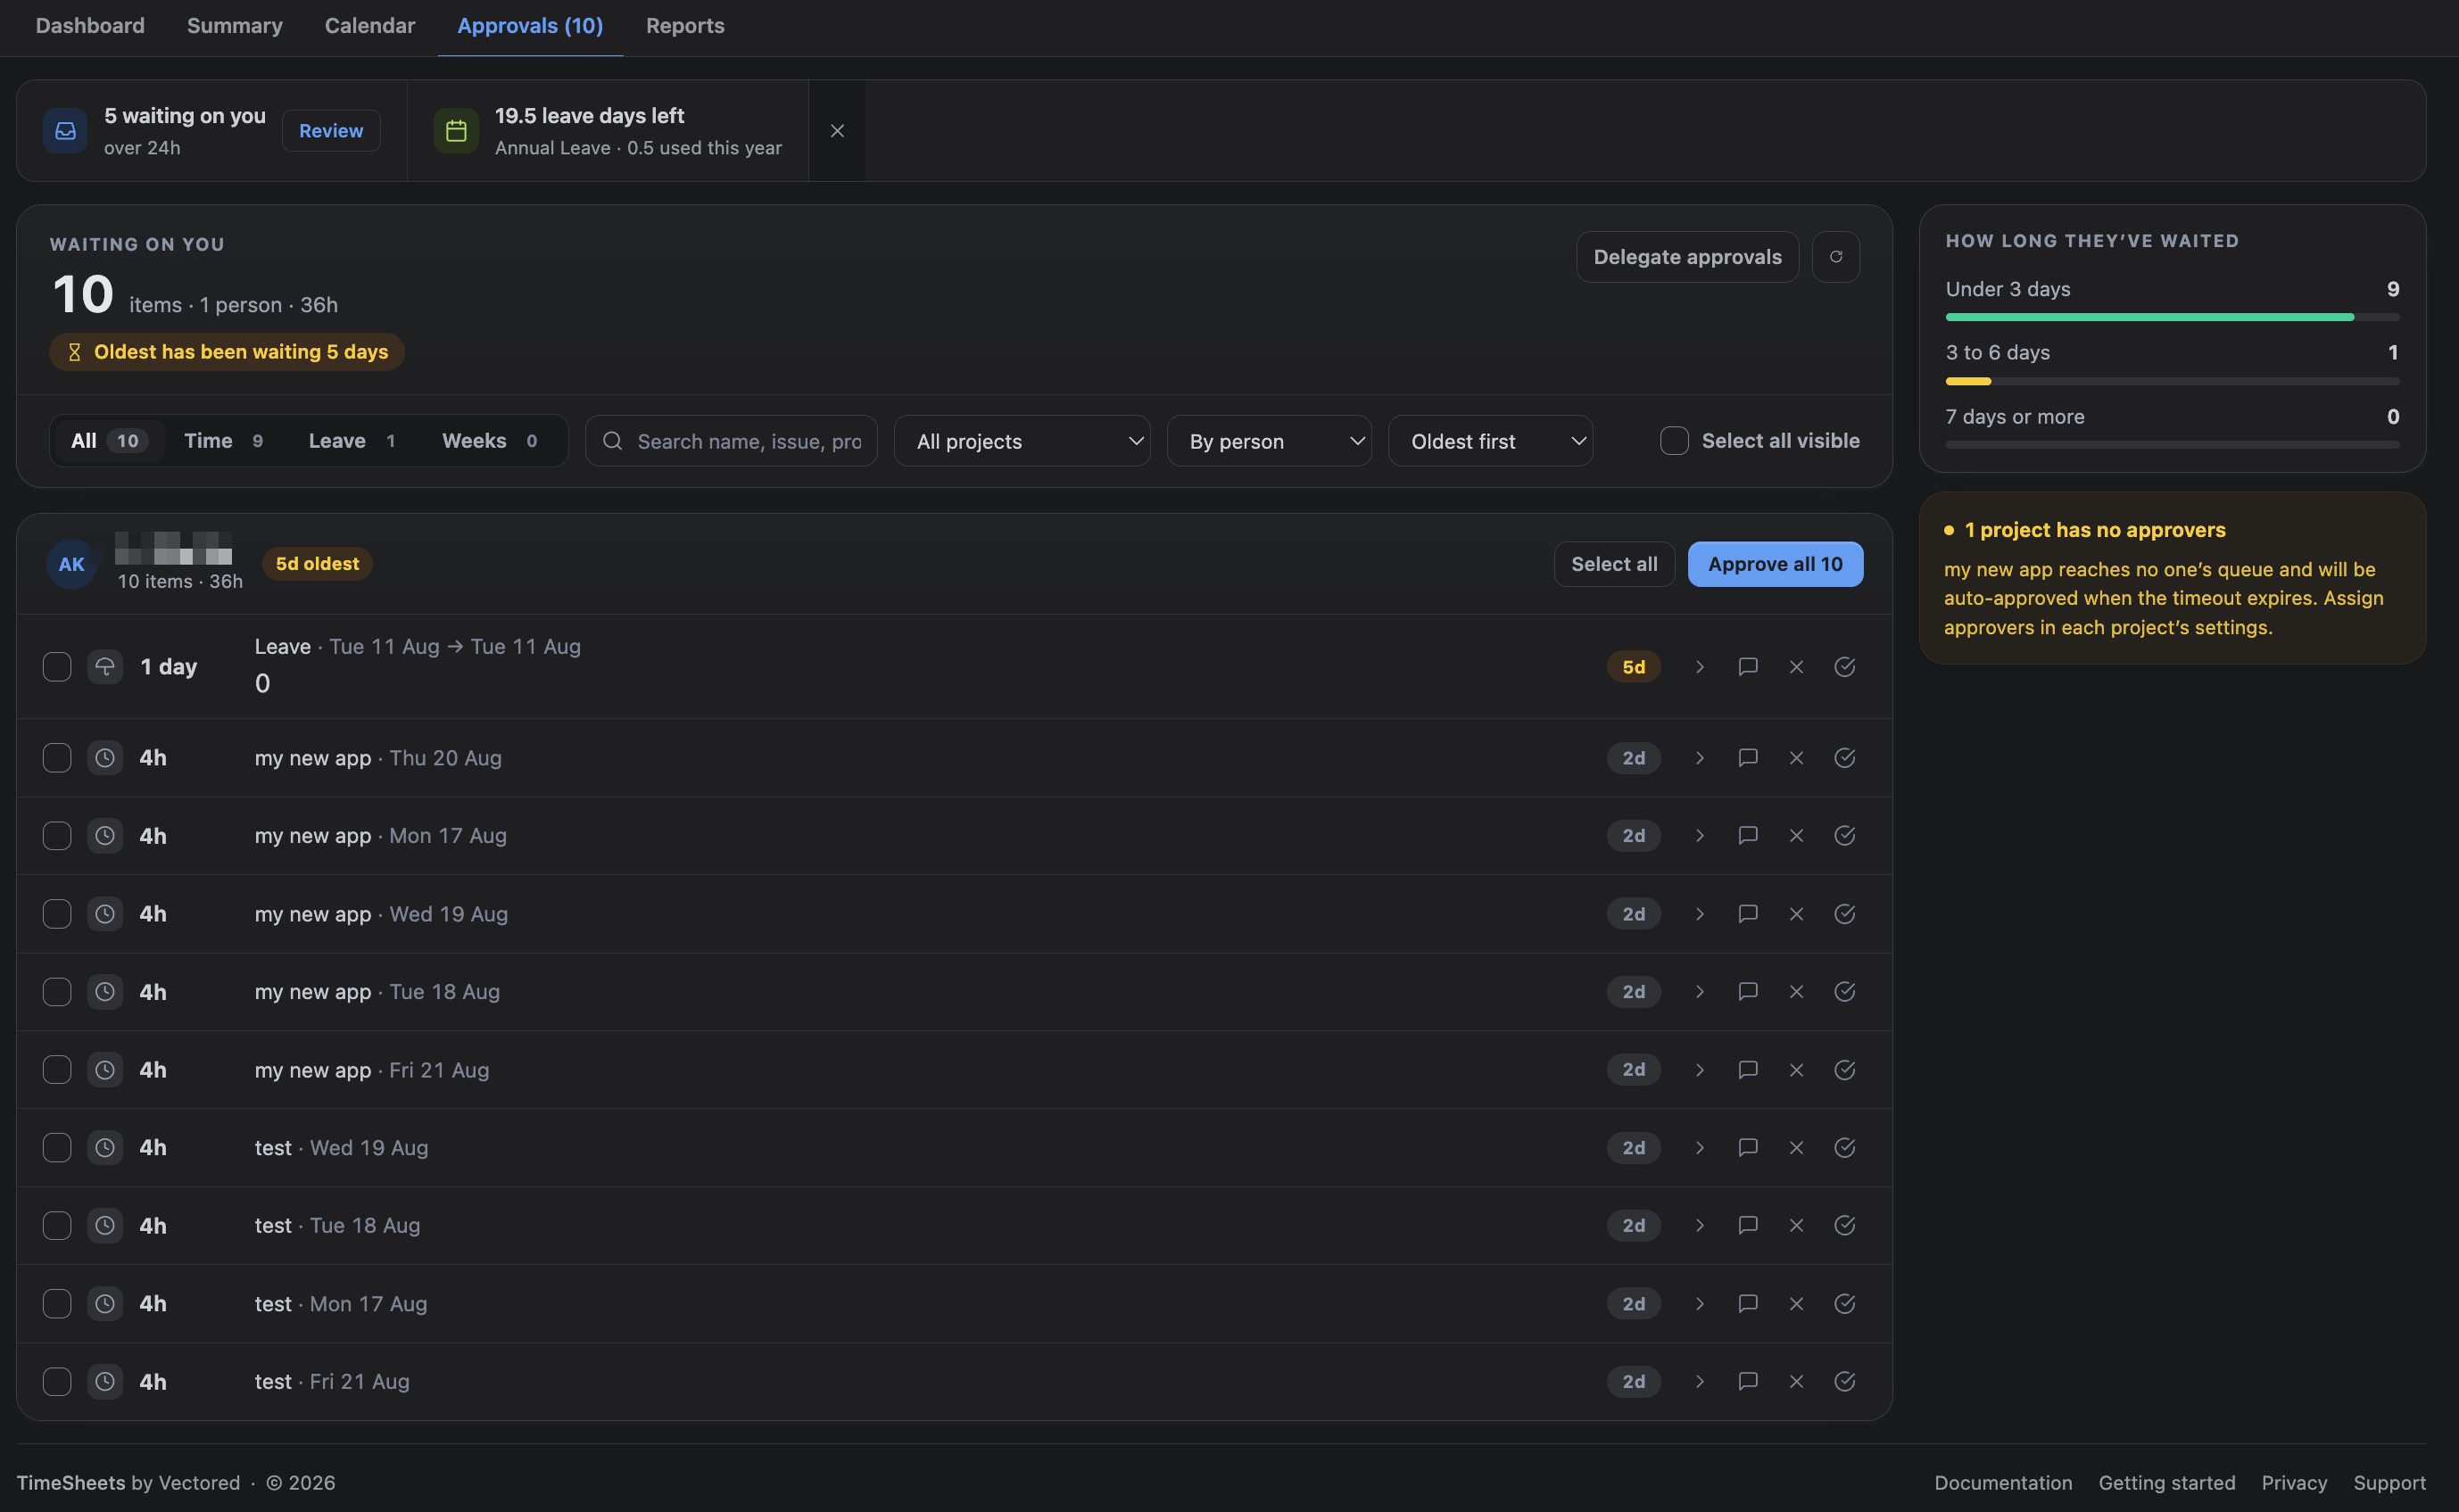Screen dimensions: 2459x1512
Task: Comment on test Fri 21 Aug entry
Action: 1747,1382
